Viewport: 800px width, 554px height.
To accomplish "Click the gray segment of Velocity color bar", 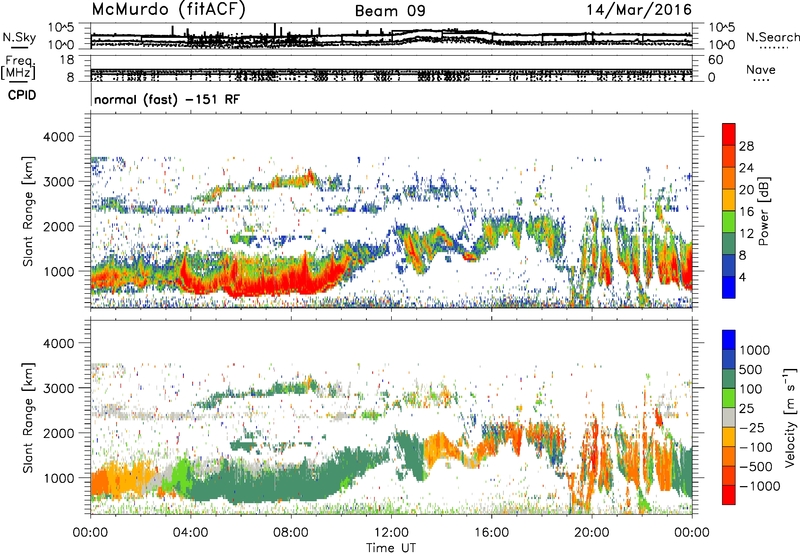I will tap(729, 417).
